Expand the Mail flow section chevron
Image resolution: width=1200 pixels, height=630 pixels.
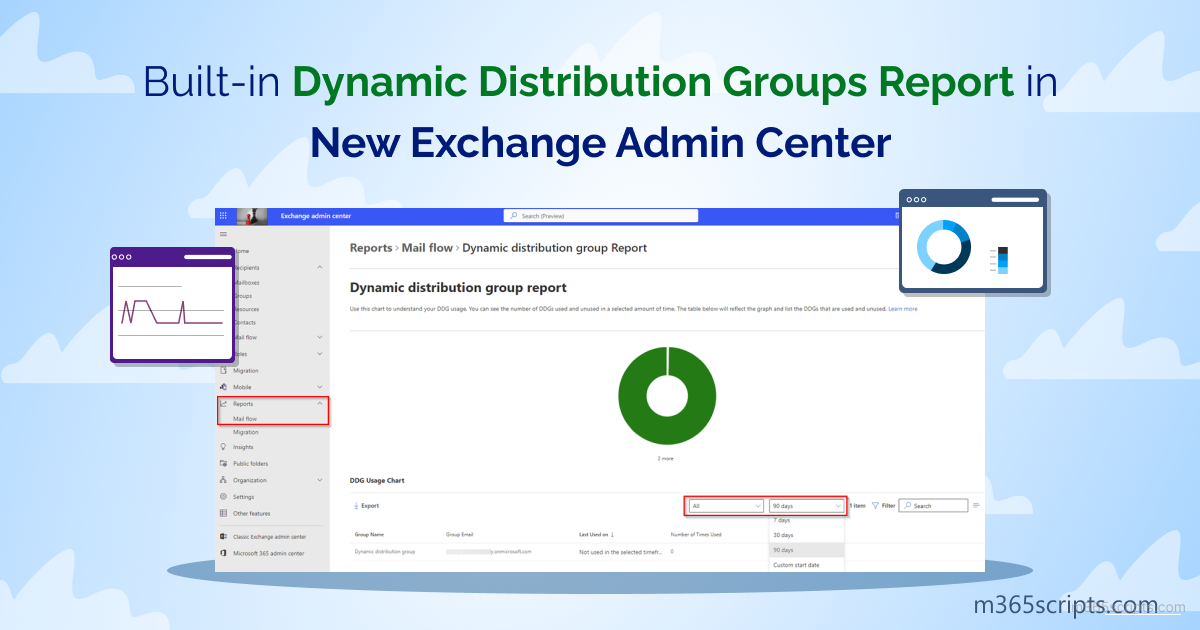(x=319, y=338)
